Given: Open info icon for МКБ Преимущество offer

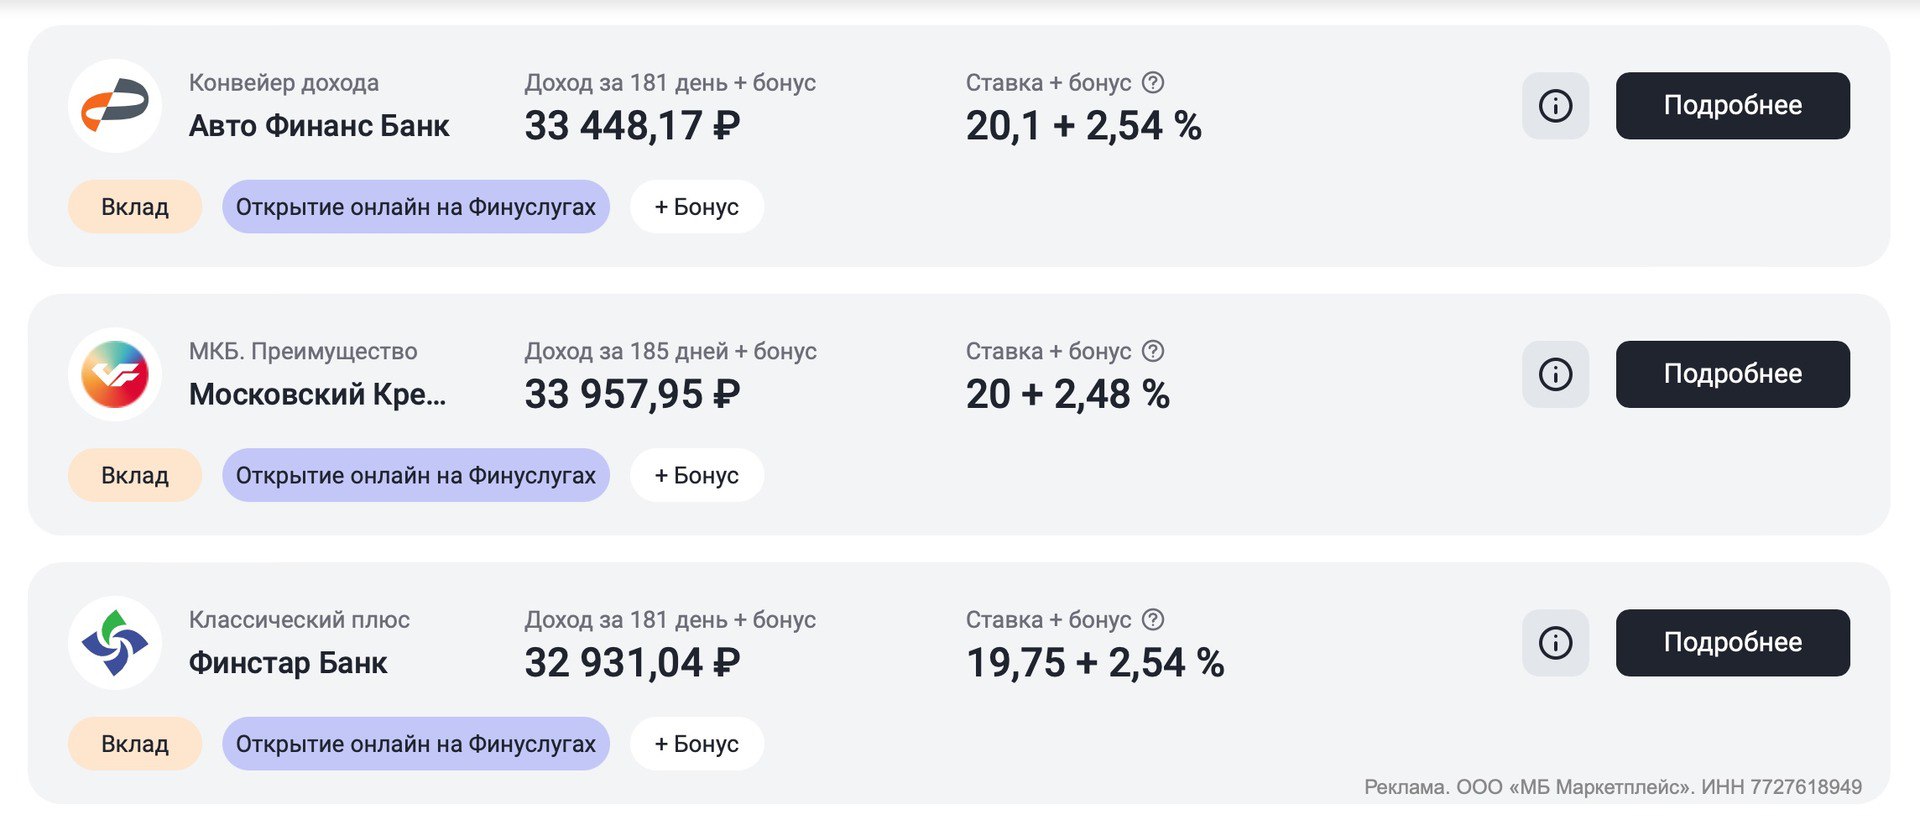Looking at the screenshot, I should (1555, 374).
